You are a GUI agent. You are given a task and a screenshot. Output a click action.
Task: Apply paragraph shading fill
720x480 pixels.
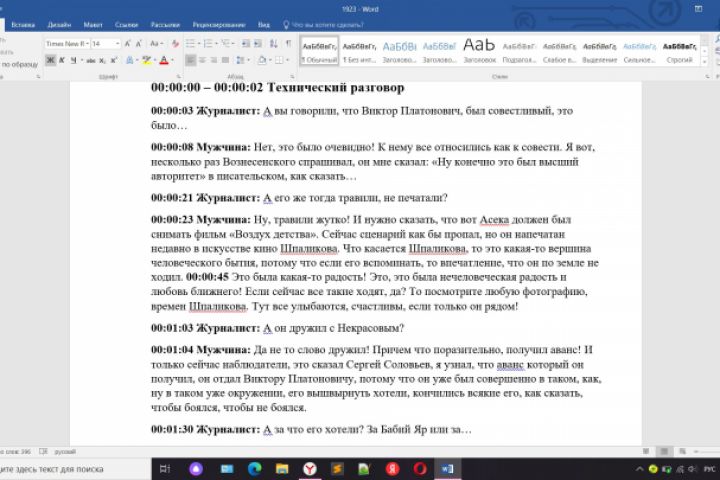pyautogui.click(x=261, y=60)
